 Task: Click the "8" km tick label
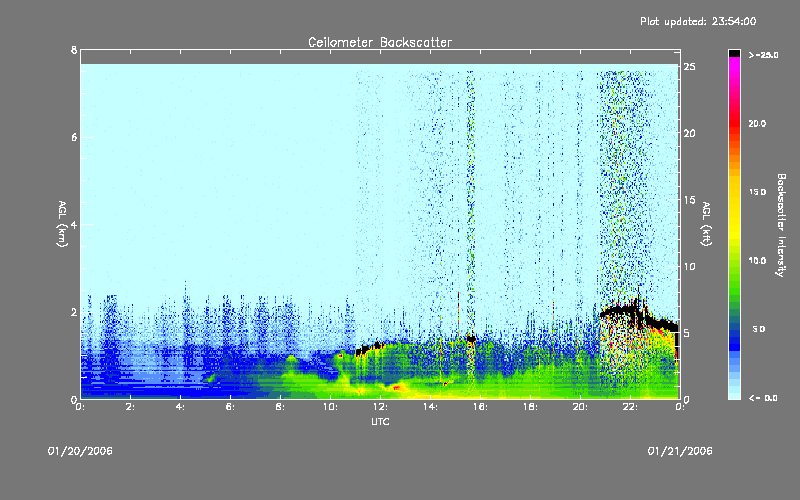74,50
